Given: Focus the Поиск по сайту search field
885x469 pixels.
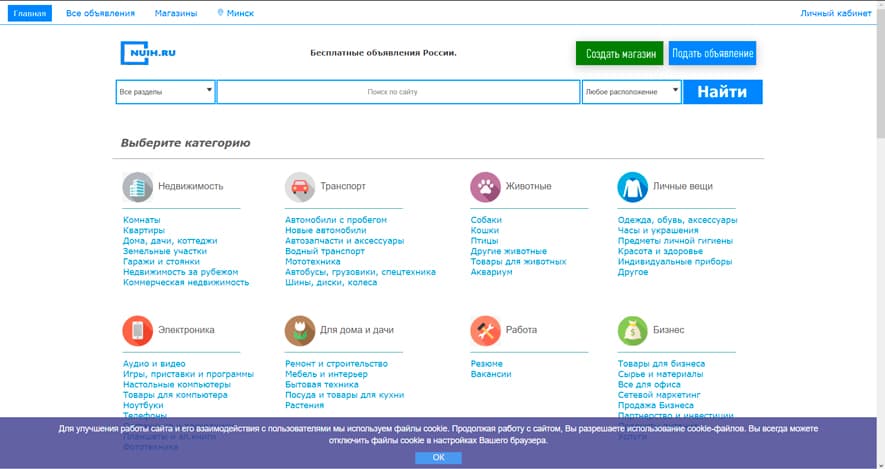Looking at the screenshot, I should coord(398,92).
